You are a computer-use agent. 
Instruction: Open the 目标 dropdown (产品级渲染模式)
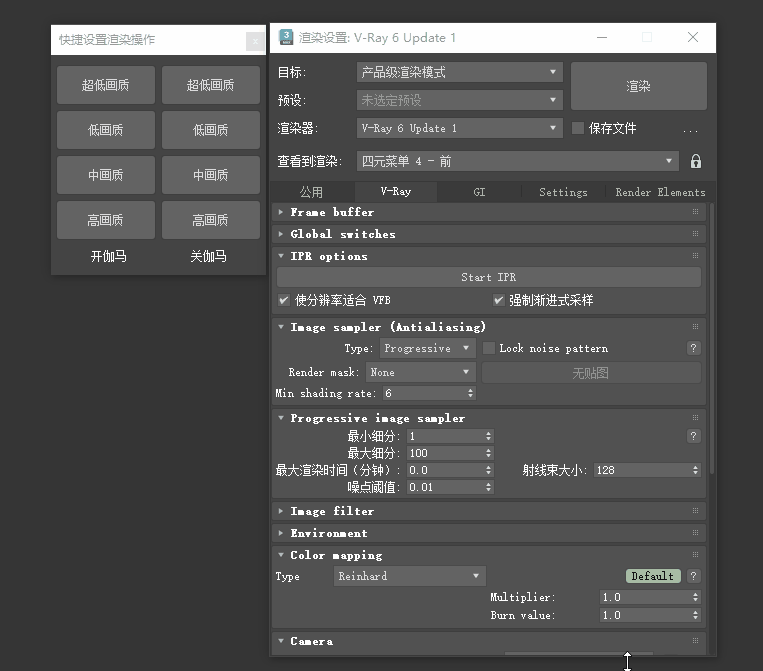(459, 72)
